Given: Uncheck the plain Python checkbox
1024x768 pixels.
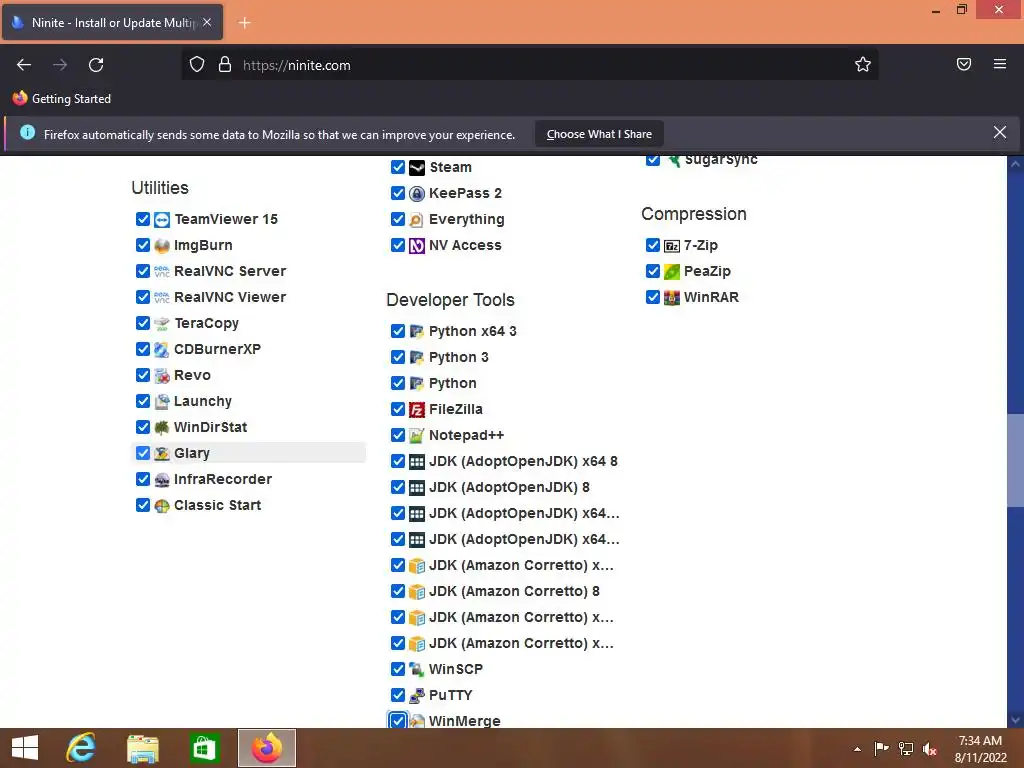Looking at the screenshot, I should [398, 383].
